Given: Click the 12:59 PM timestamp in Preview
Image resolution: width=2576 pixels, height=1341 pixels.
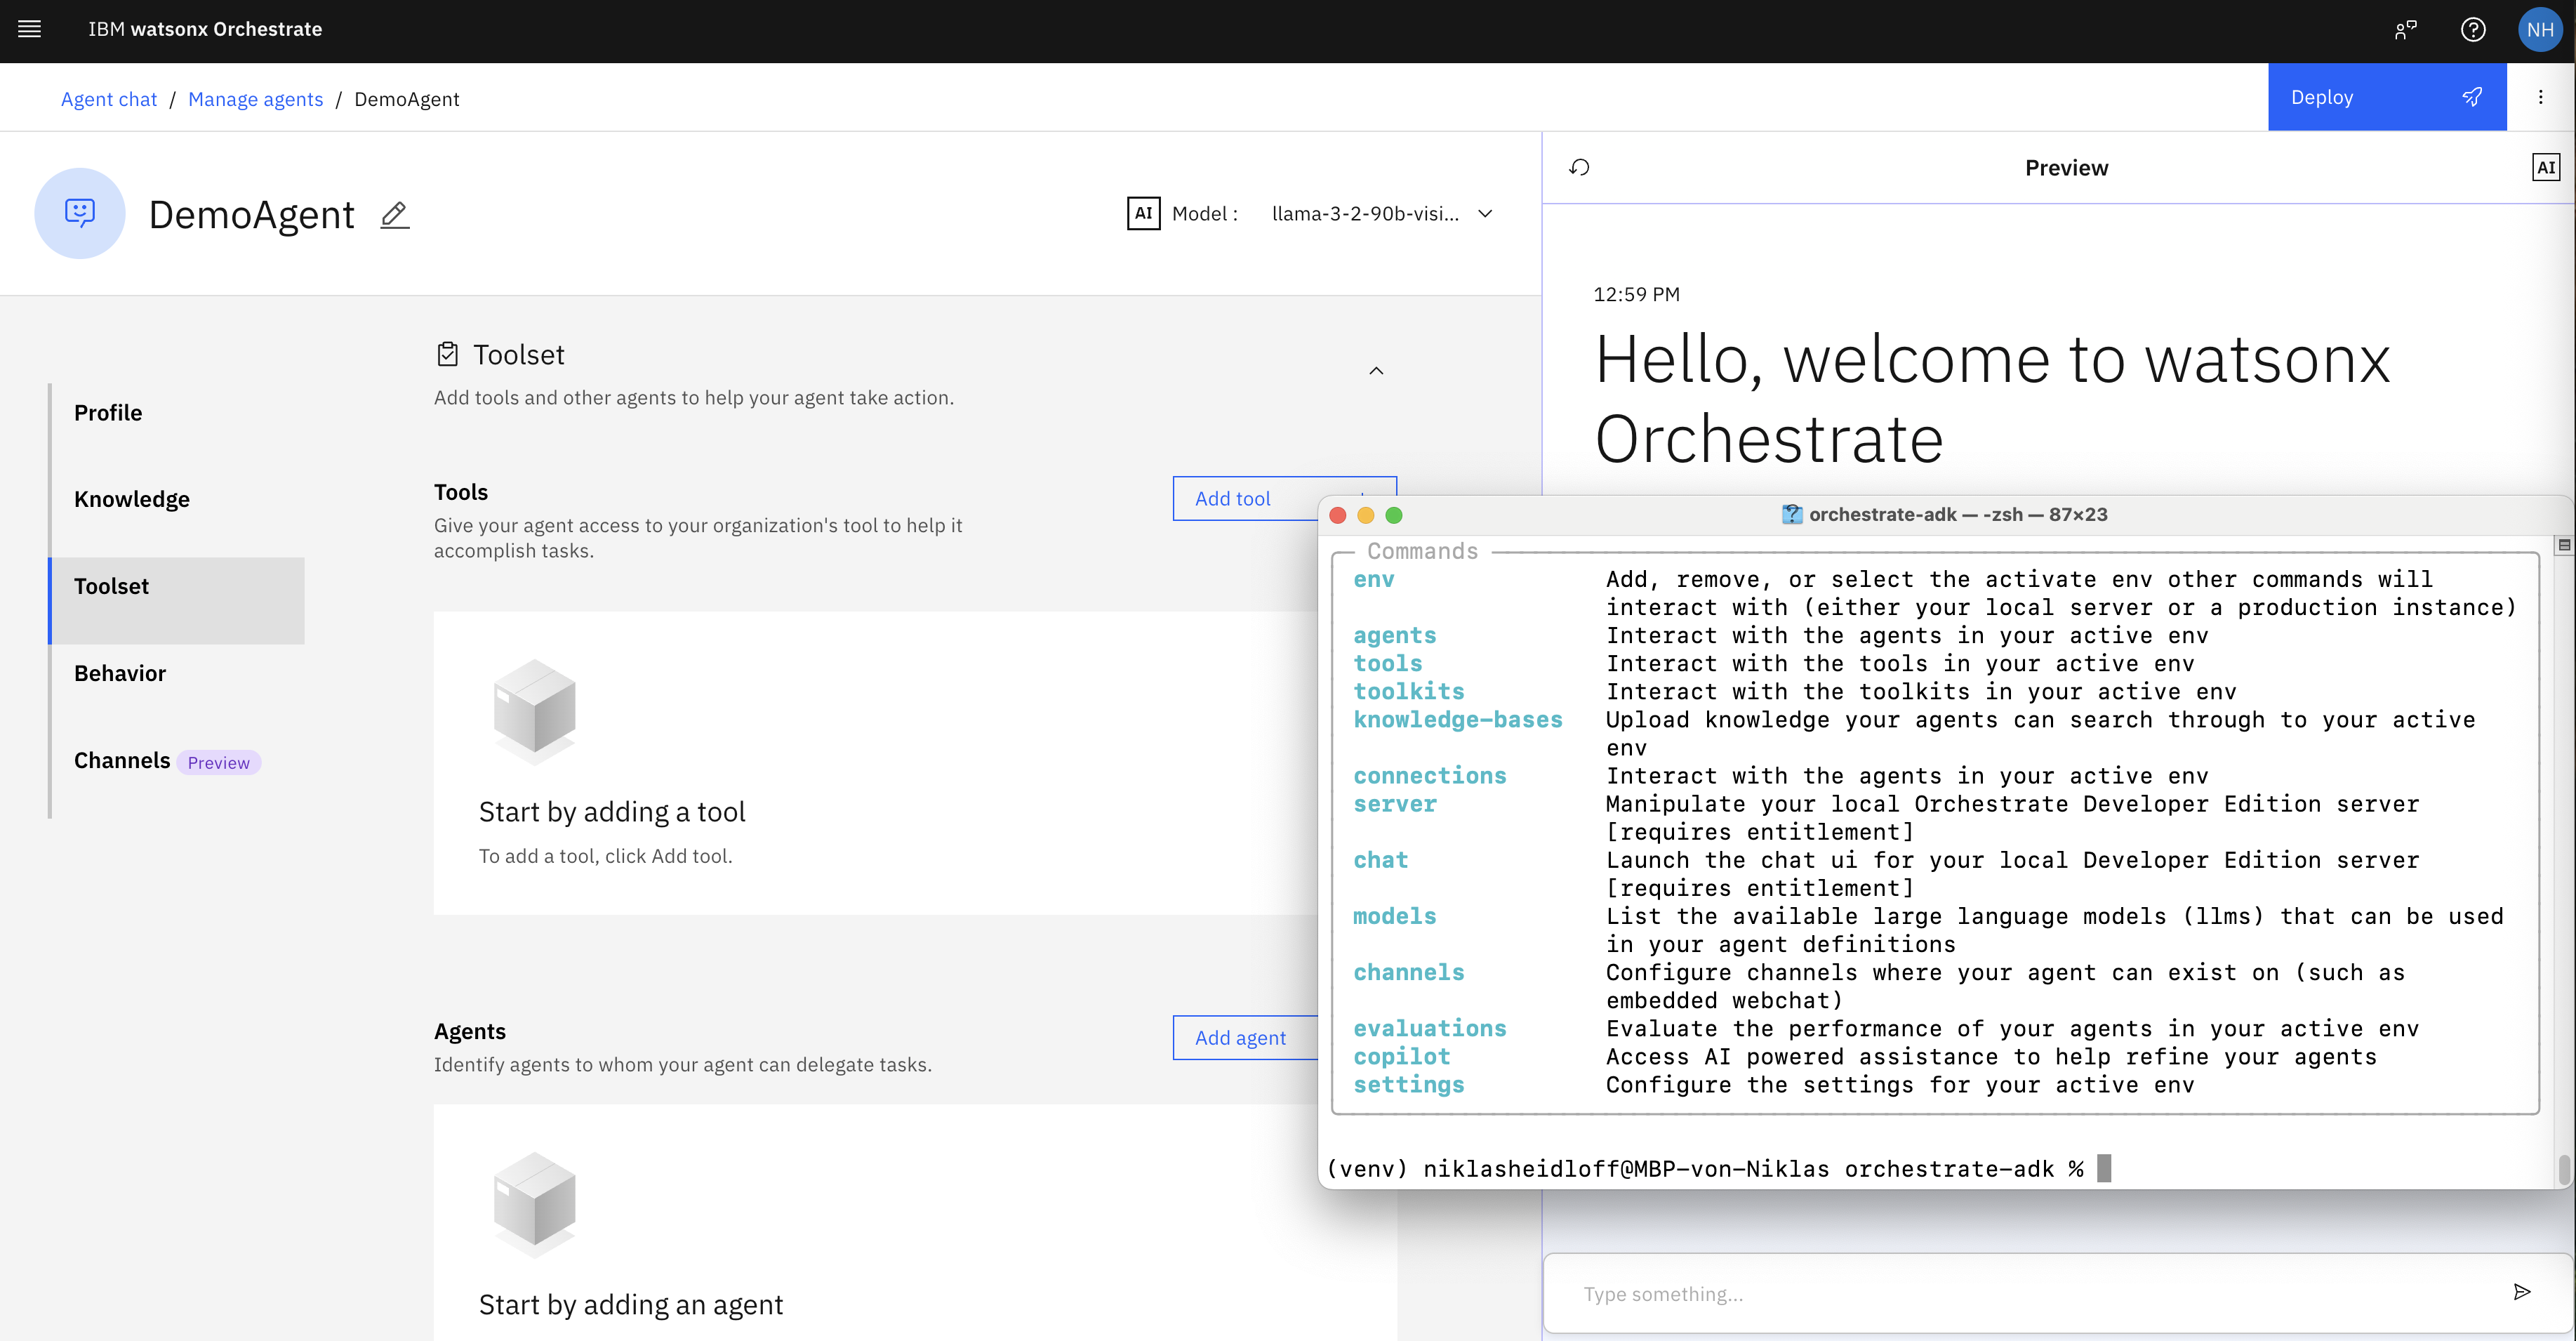Looking at the screenshot, I should [x=1636, y=294].
